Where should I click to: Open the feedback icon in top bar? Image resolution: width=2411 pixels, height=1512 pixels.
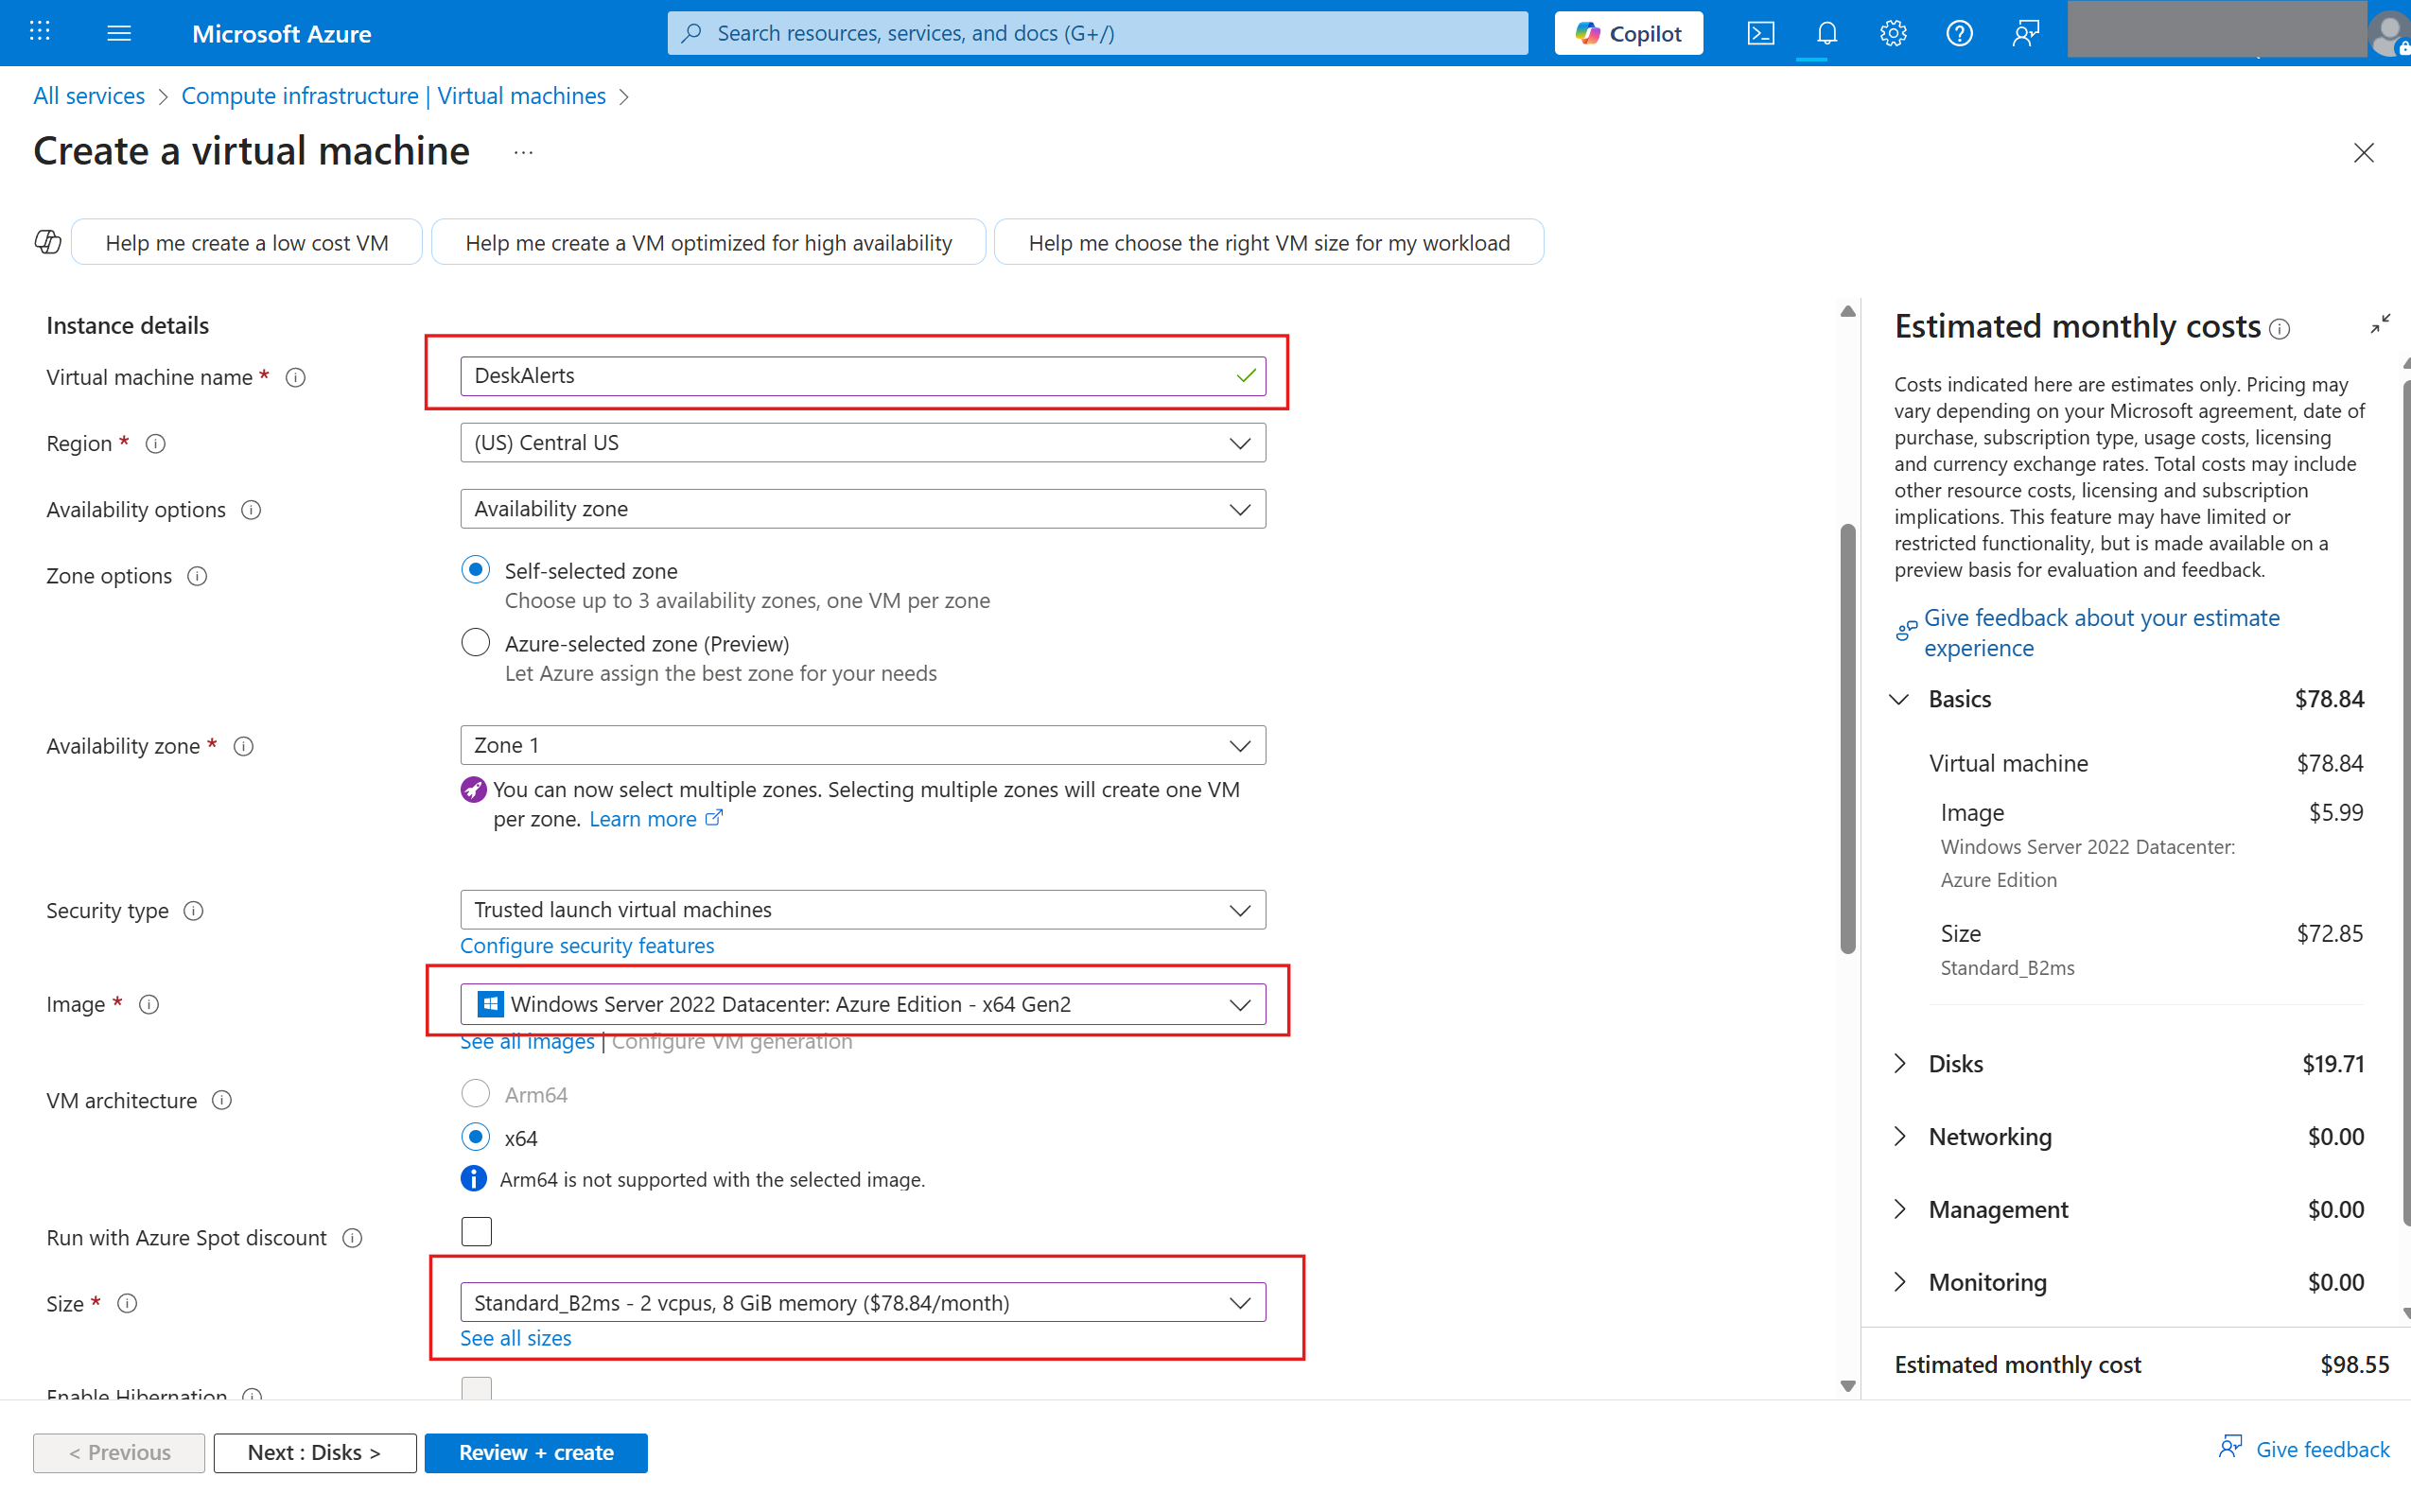pos(2025,33)
